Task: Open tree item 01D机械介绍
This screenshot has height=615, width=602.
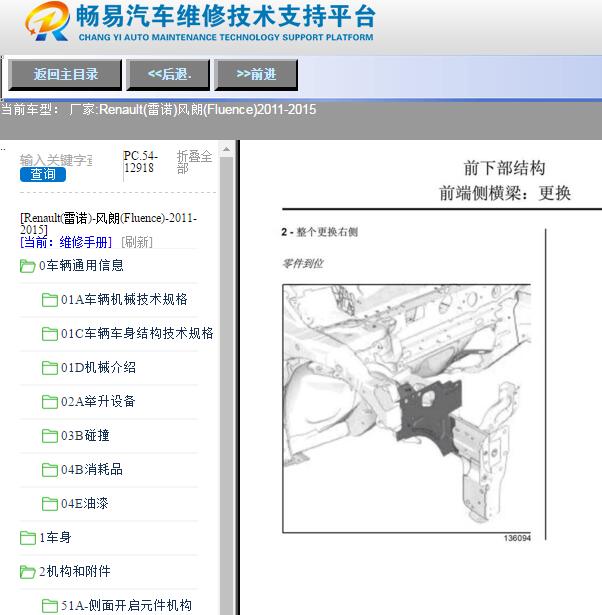Action: (98, 368)
